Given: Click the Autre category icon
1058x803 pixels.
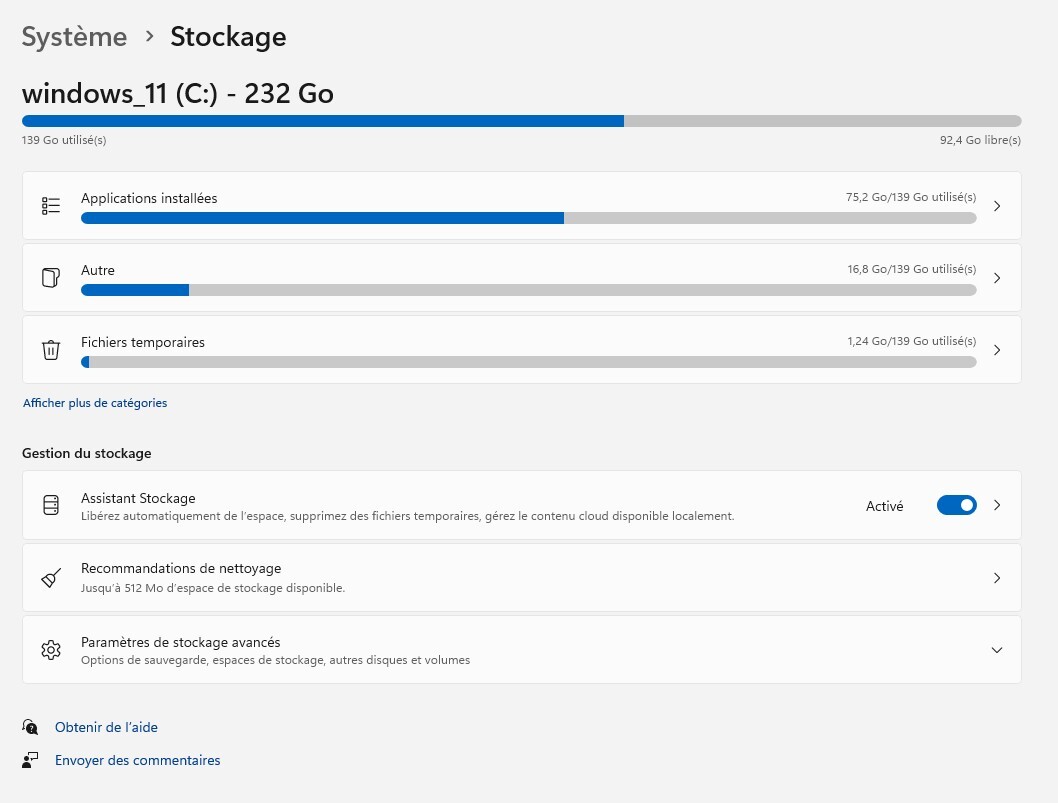Looking at the screenshot, I should 51,278.
